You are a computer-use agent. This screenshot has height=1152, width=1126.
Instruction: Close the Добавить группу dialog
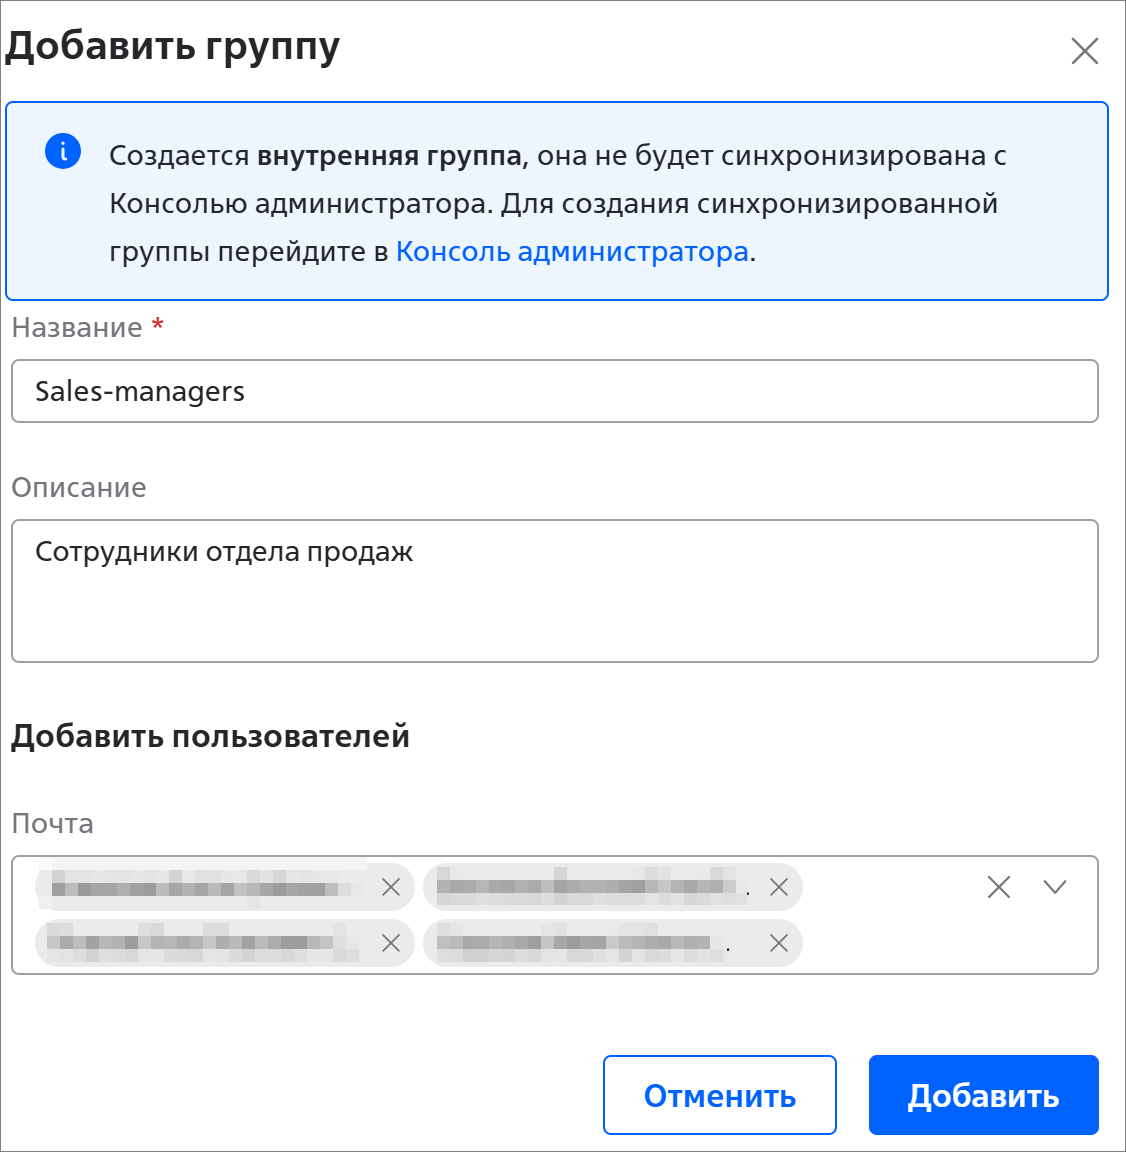1084,51
